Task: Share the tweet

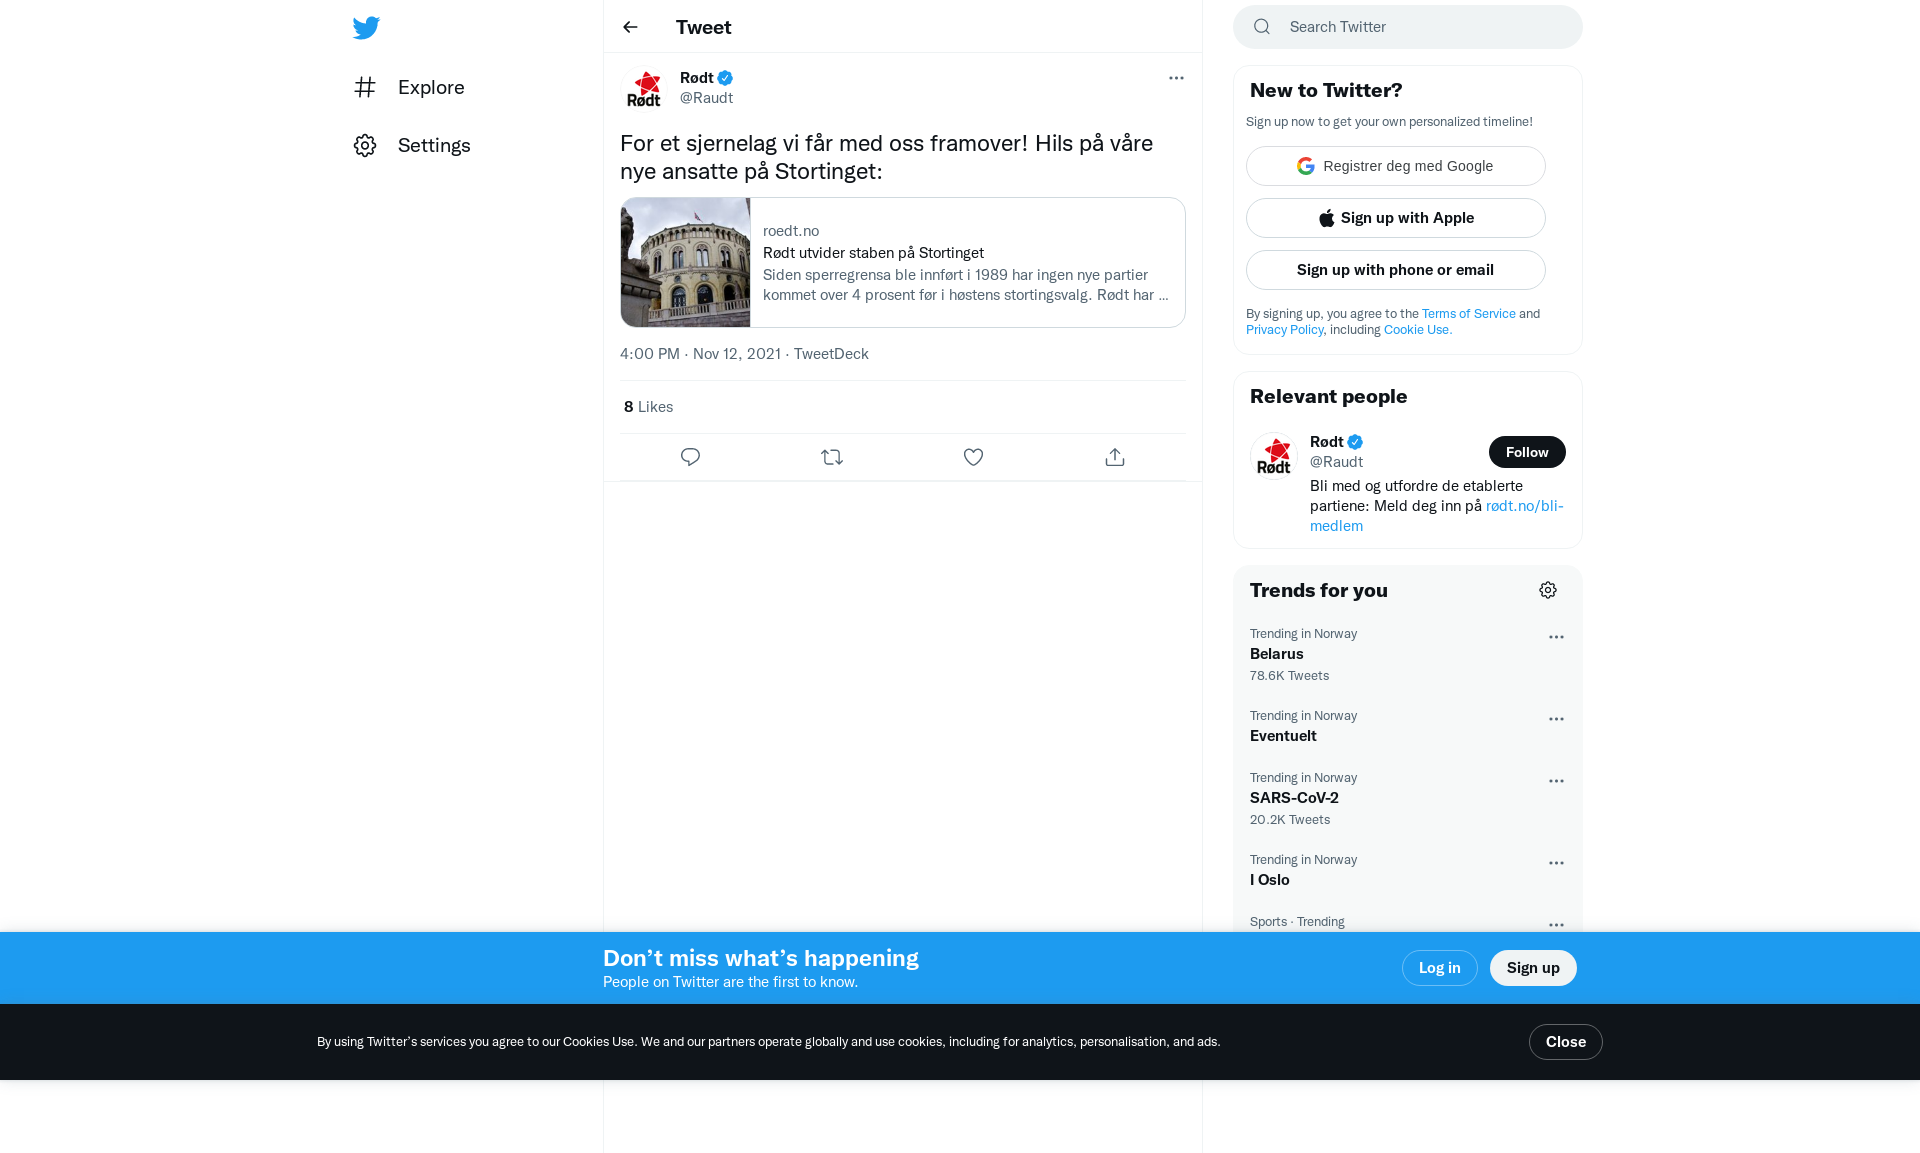Action: (x=1115, y=457)
